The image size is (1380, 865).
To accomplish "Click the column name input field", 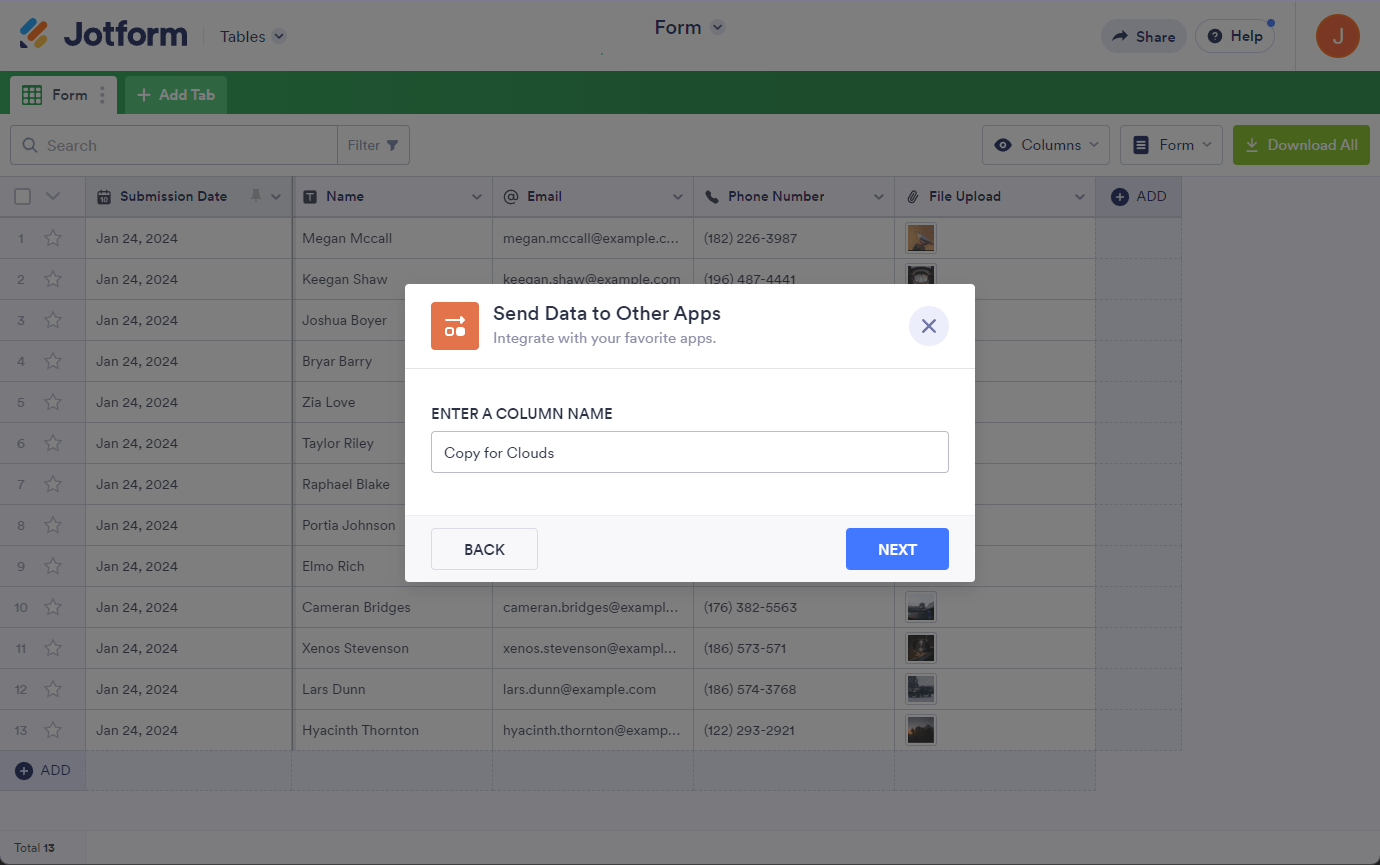I will click(x=689, y=452).
